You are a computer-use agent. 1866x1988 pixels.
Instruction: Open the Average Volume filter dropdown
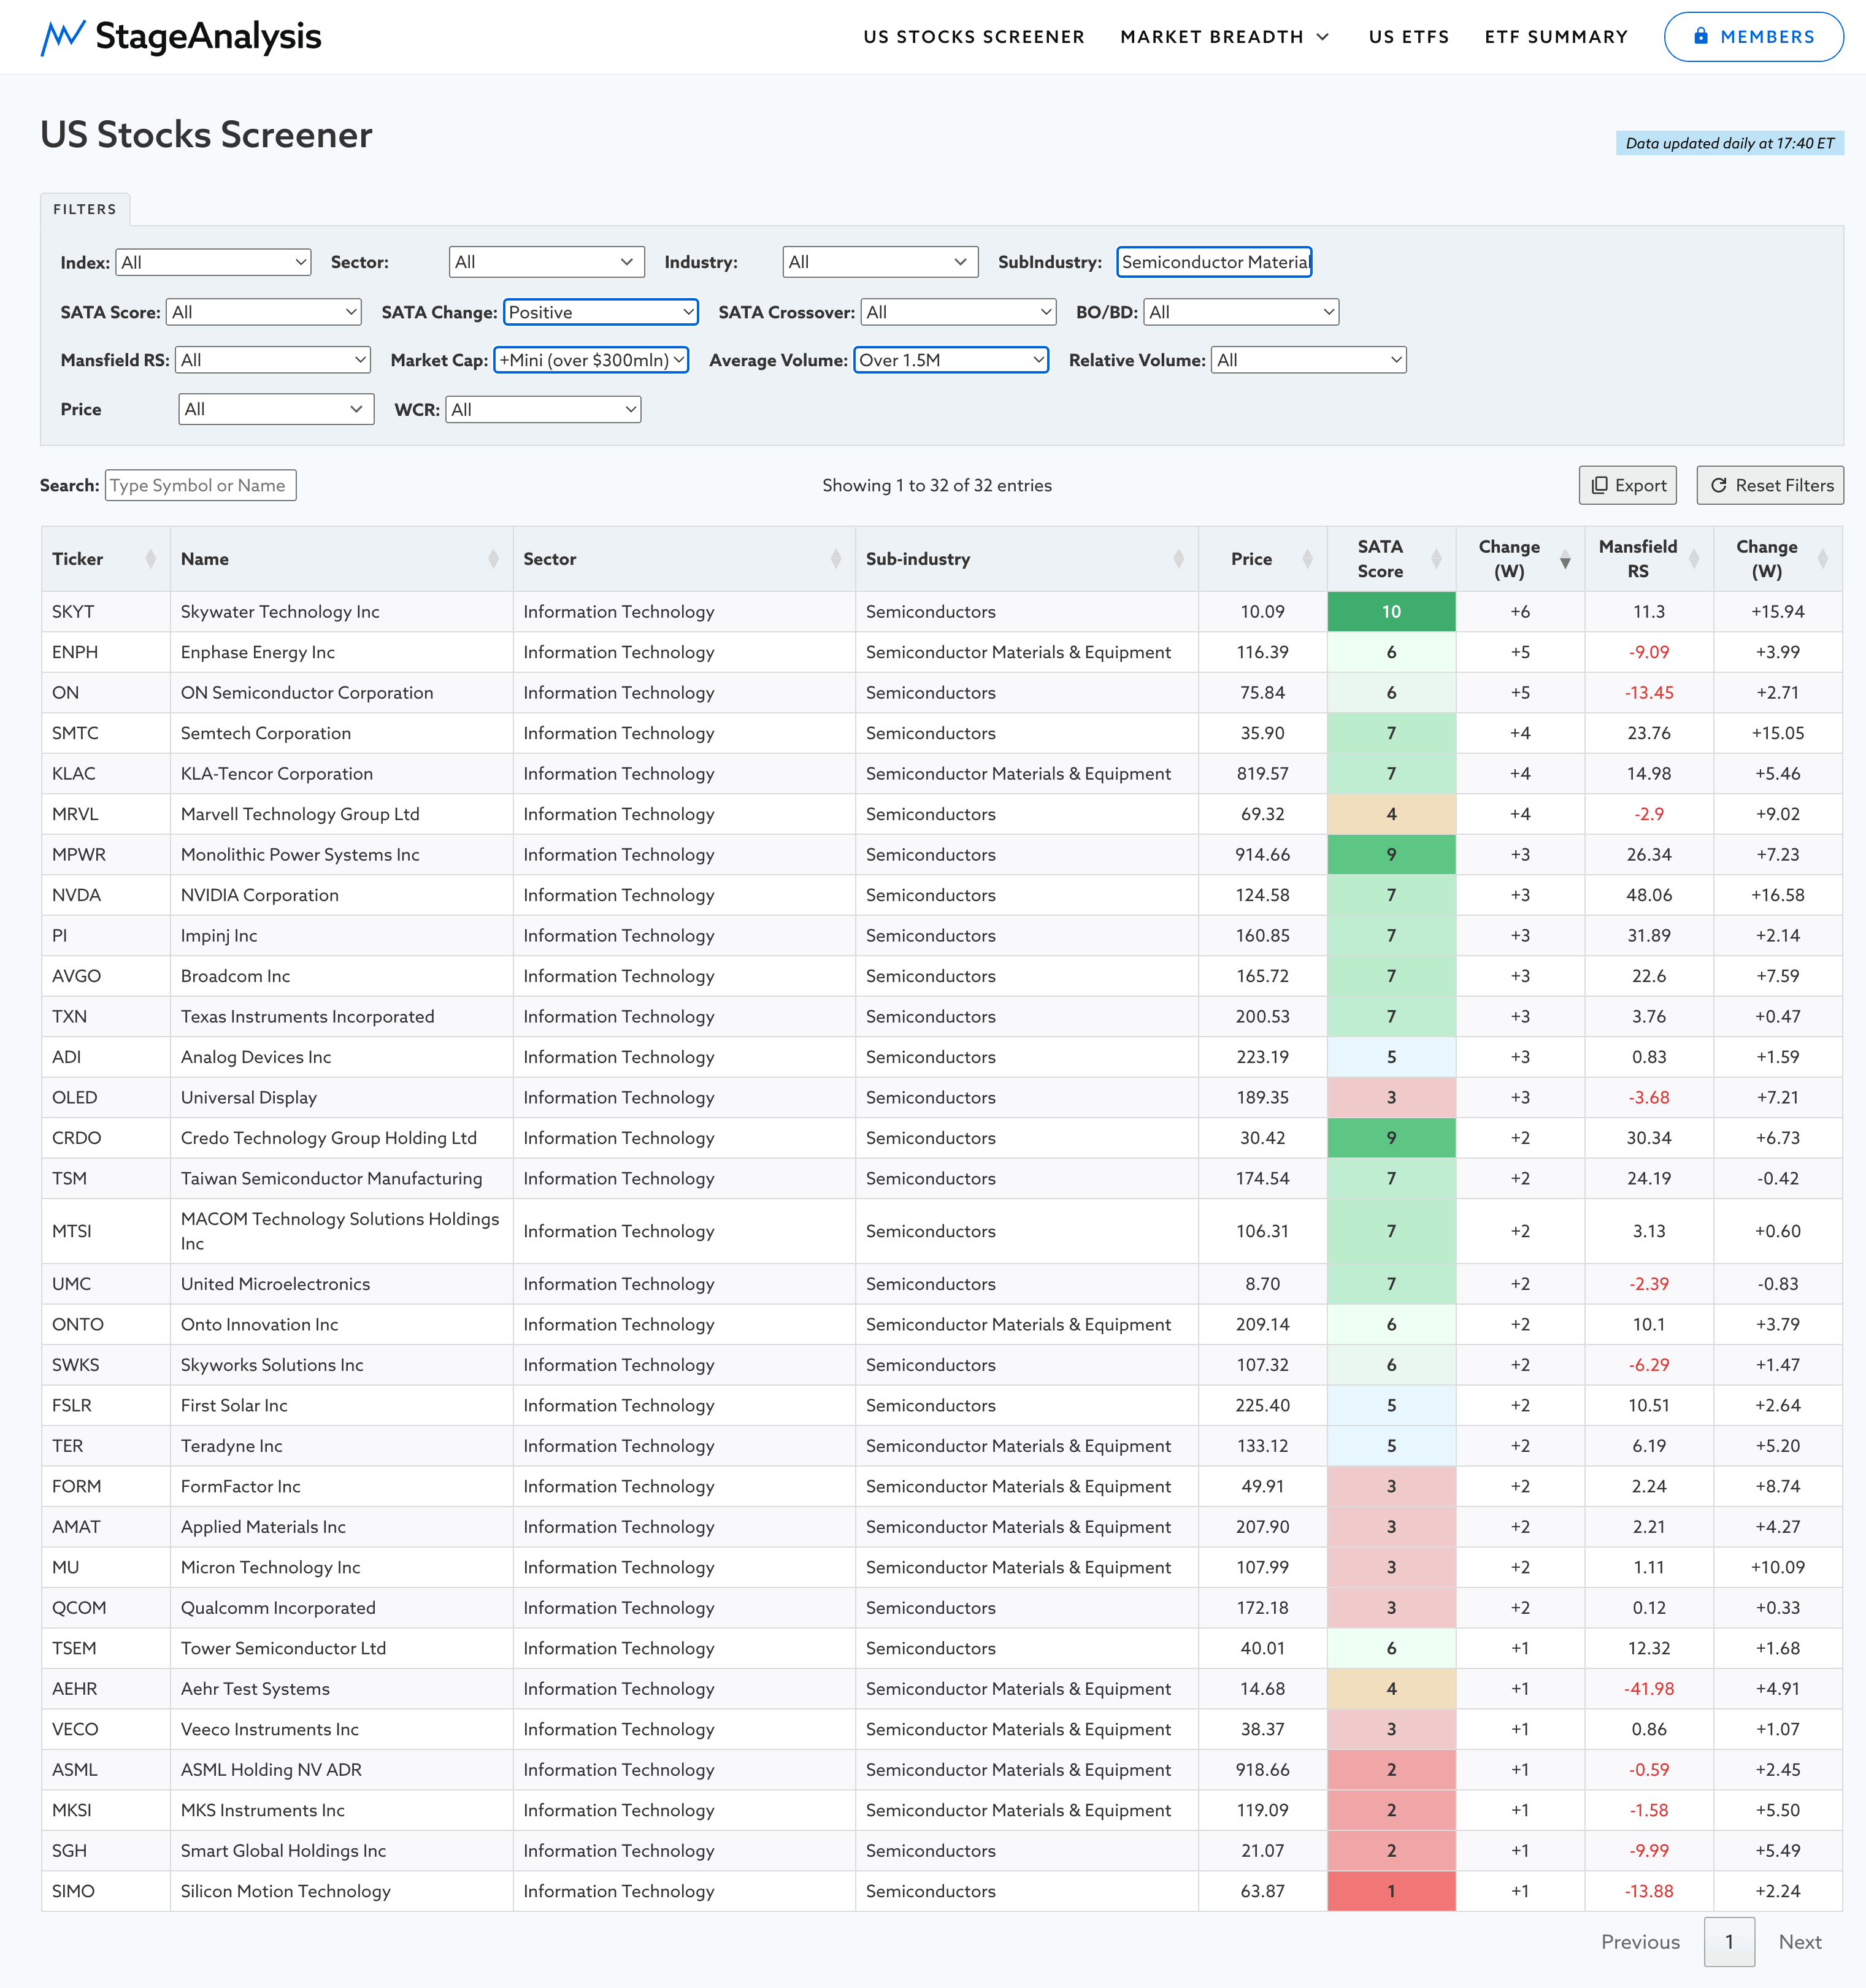pyautogui.click(x=951, y=360)
